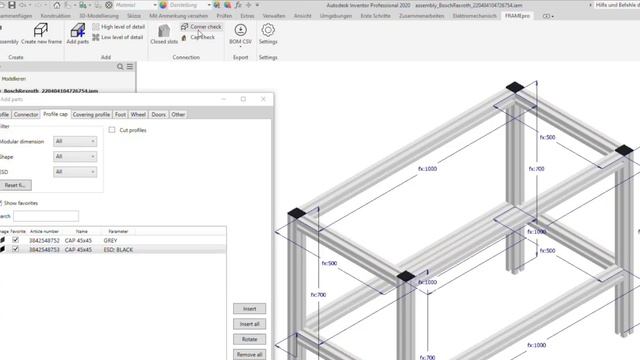Click the Insert all button
Image resolution: width=640 pixels, height=360 pixels.
point(249,324)
